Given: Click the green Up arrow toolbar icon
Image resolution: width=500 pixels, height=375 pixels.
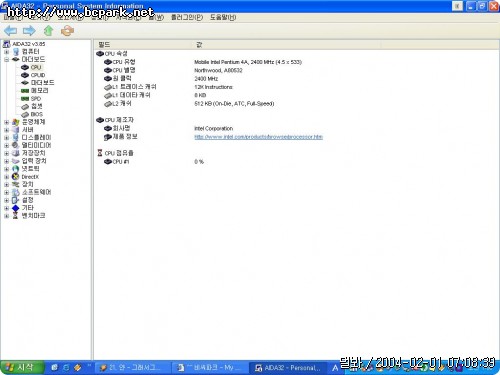Looking at the screenshot, I should tap(49, 31).
